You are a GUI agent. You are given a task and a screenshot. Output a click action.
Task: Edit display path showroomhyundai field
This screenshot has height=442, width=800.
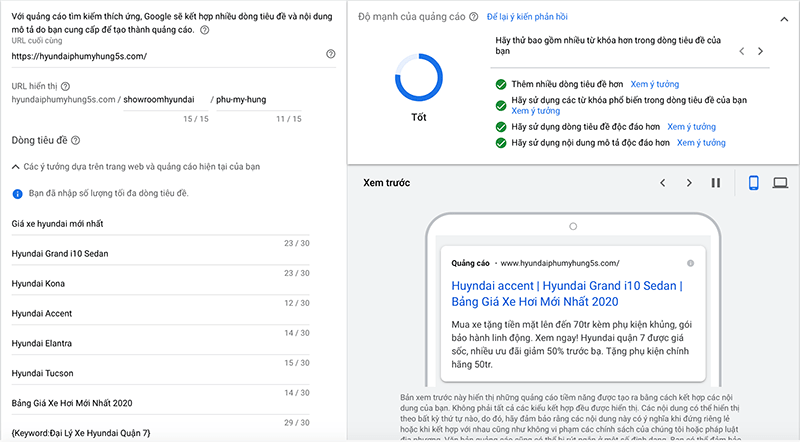[x=166, y=100]
